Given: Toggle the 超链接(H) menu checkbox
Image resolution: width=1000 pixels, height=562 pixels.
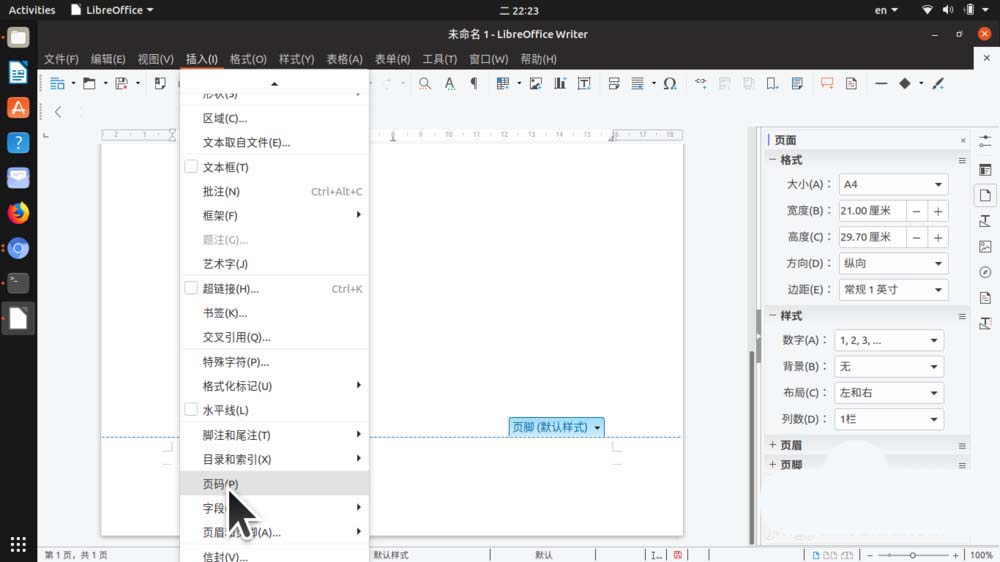Looking at the screenshot, I should (x=191, y=288).
